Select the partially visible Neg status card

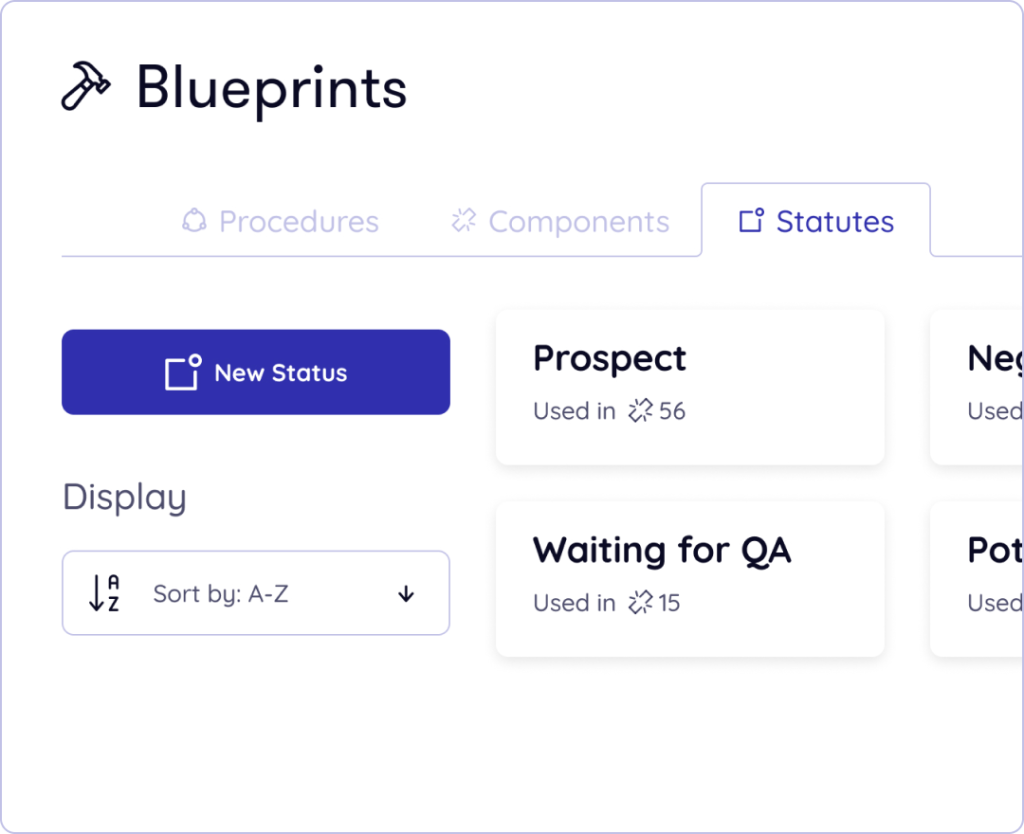[x=978, y=387]
